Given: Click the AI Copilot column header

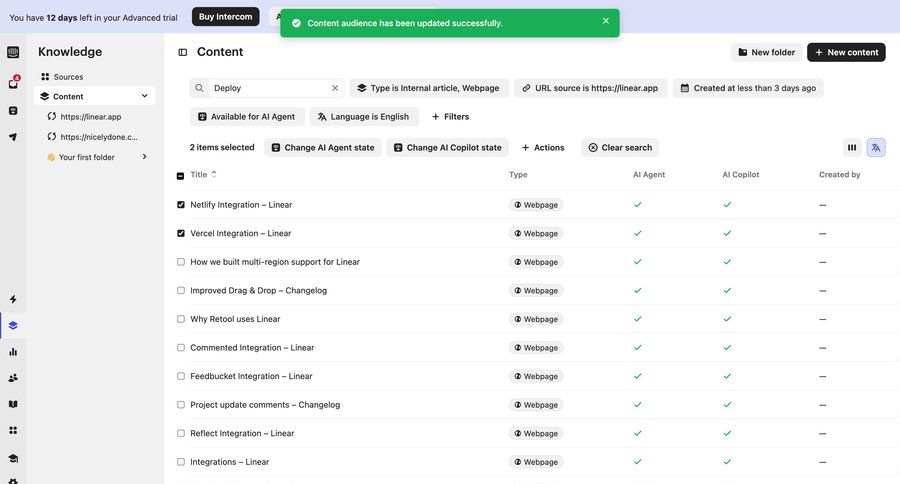Looking at the screenshot, I should tap(740, 175).
